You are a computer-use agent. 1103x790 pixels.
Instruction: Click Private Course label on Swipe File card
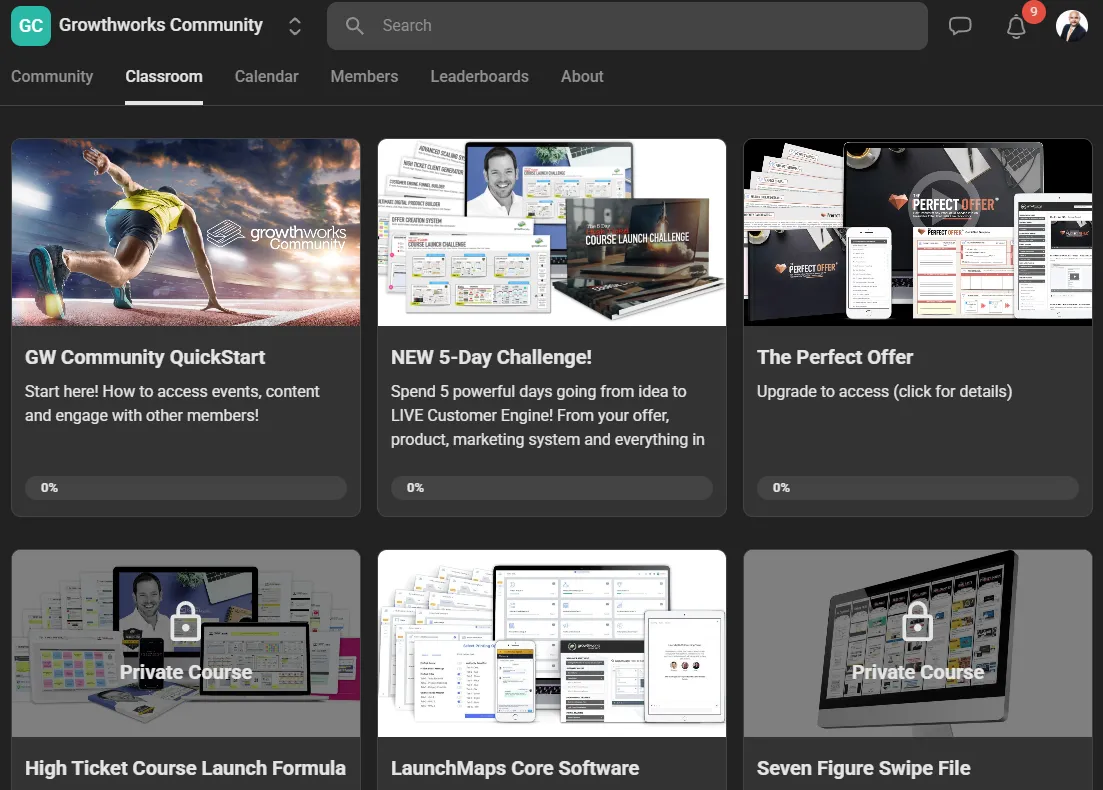coord(918,673)
